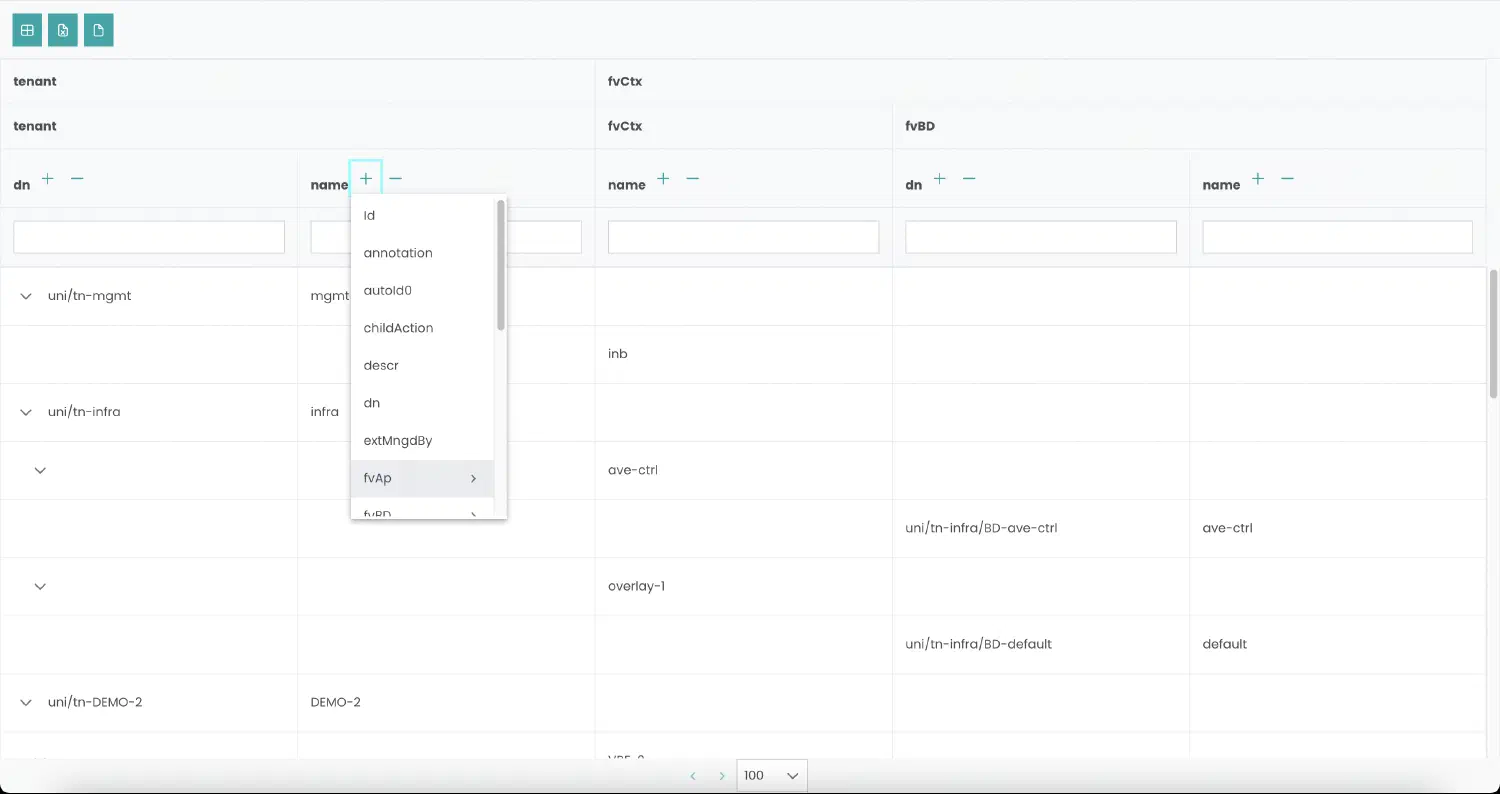Click the minus icon on the fvCtx name column
The width and height of the screenshot is (1500, 794).
tap(692, 179)
